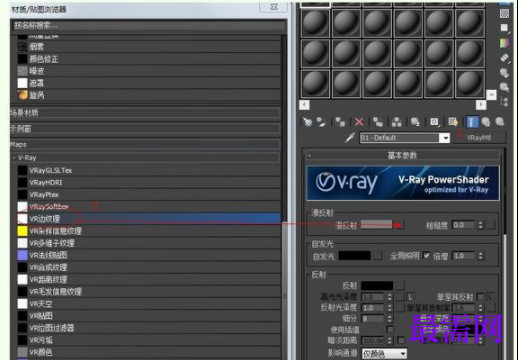The height and width of the screenshot is (360, 521).
Task: Click the 按名称搜索 search field
Action: (x=148, y=25)
